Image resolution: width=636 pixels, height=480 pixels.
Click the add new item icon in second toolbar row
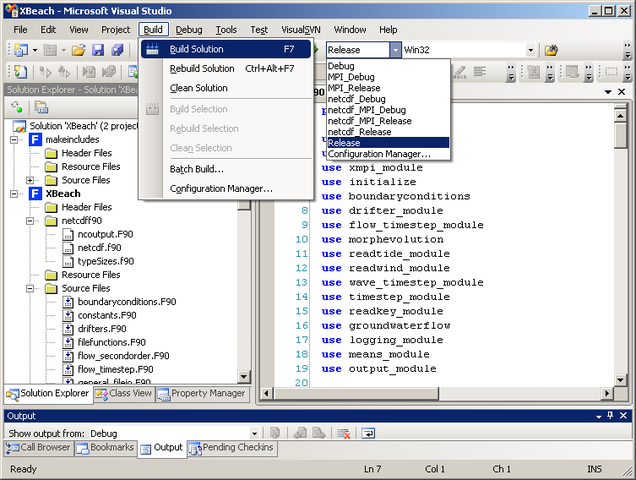point(20,72)
